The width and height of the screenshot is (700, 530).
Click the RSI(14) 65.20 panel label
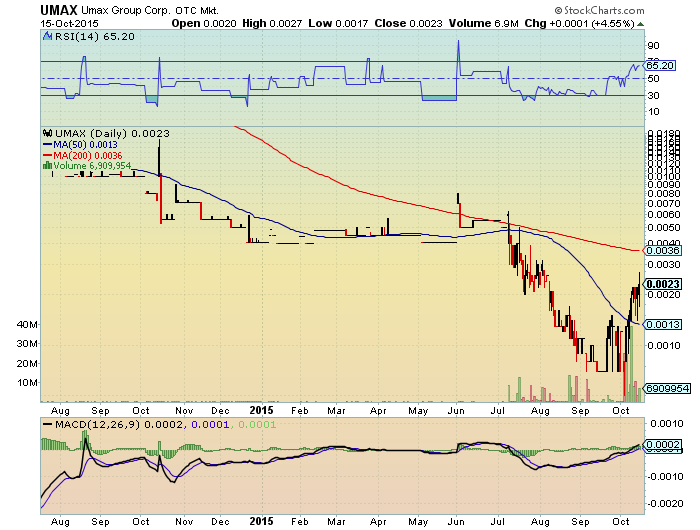click(94, 37)
